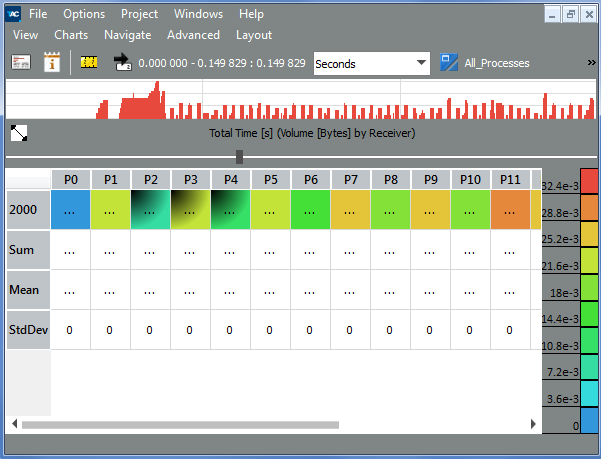
Task: Open the Navigate menu
Action: point(128,34)
